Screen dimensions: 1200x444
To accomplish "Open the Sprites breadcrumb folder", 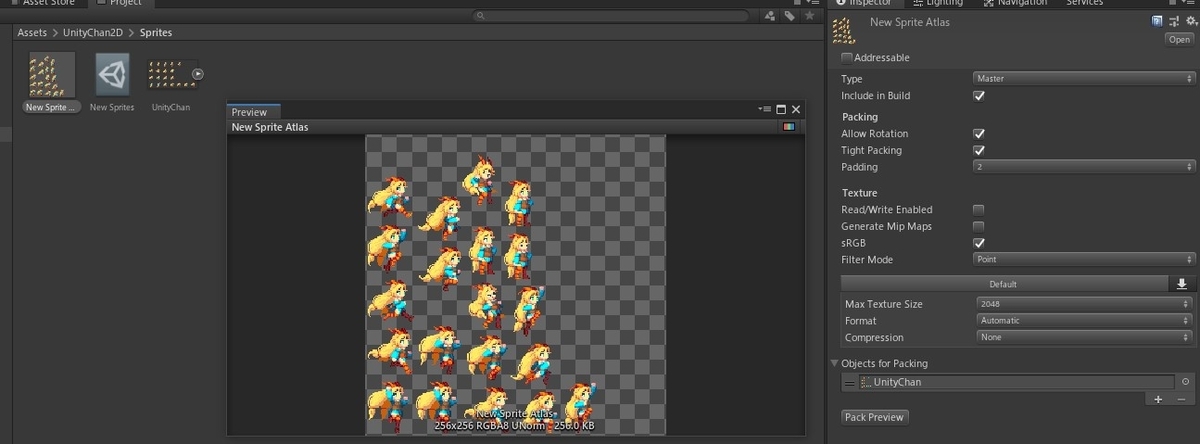I will 156,33.
